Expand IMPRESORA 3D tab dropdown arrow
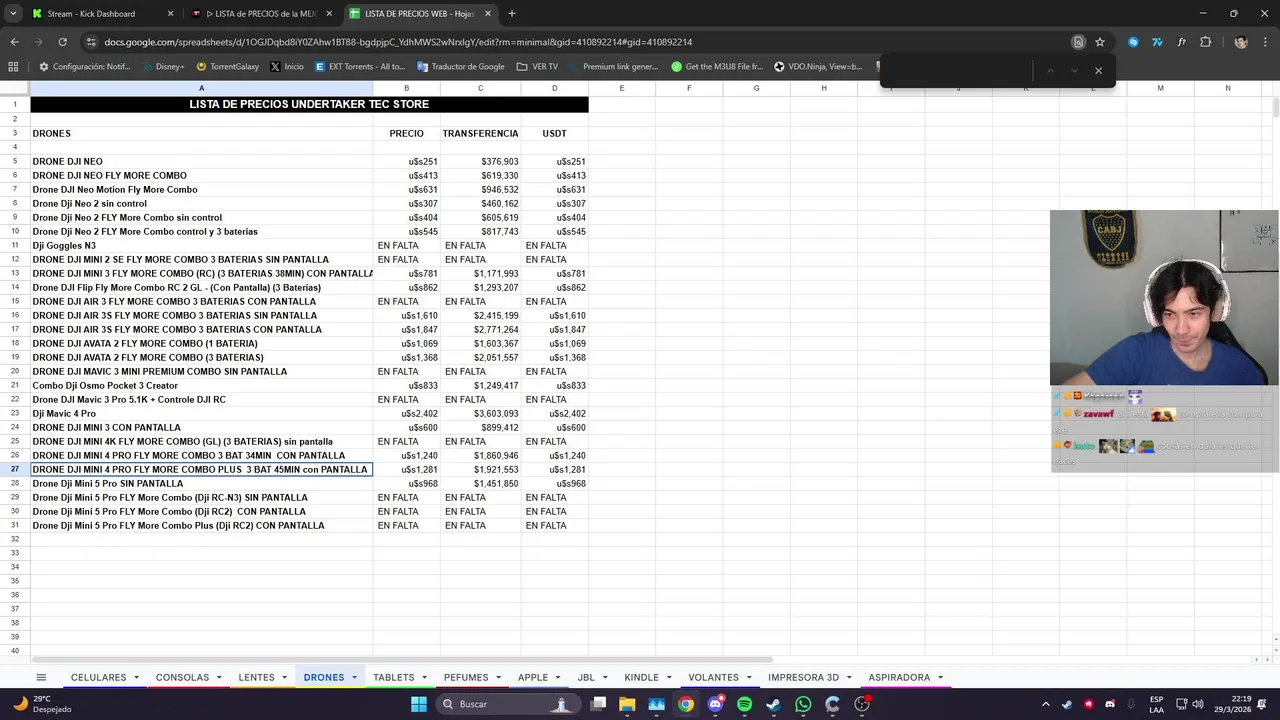Viewport: 1280px width, 720px height. (x=849, y=678)
